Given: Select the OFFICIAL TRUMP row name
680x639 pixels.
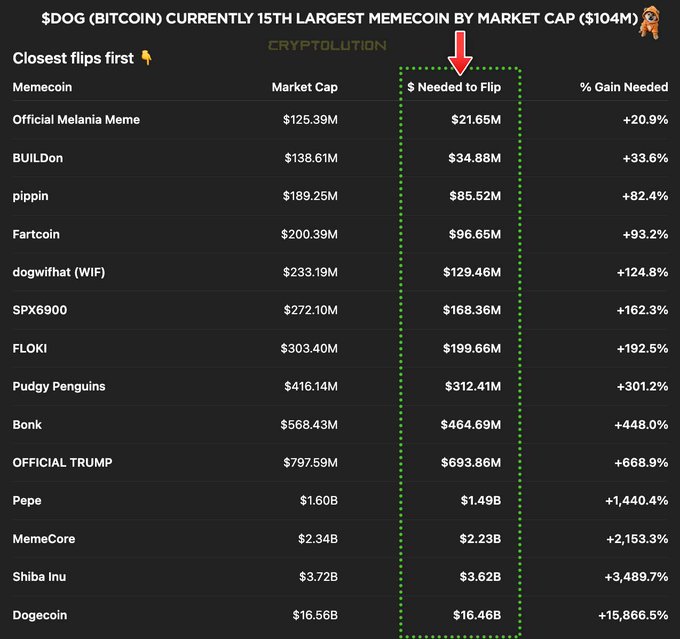Looking at the screenshot, I should pos(62,462).
